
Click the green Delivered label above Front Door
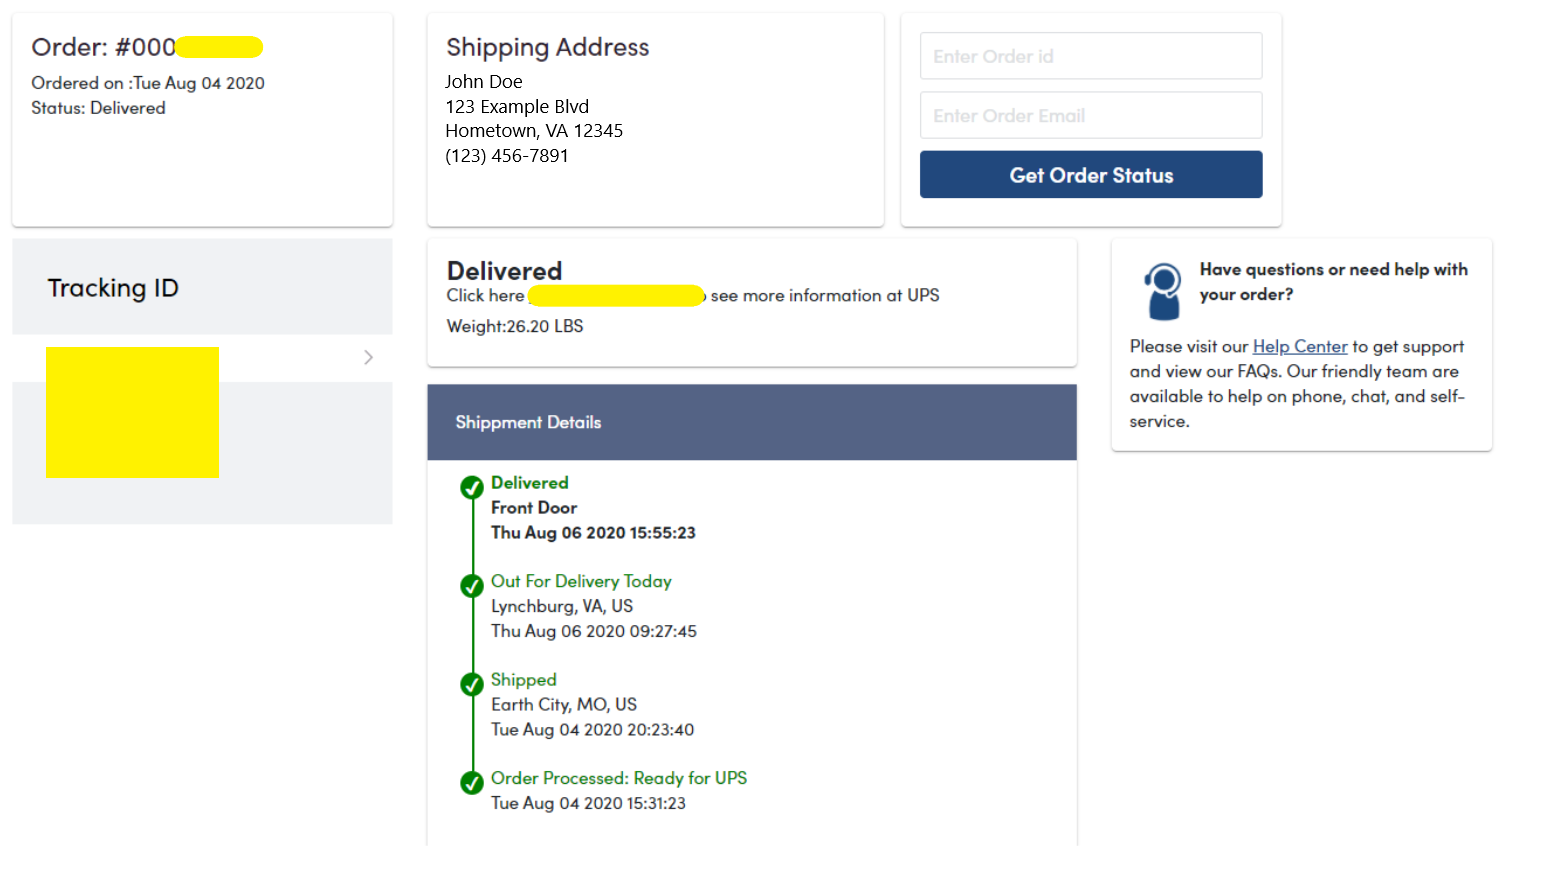tap(529, 483)
